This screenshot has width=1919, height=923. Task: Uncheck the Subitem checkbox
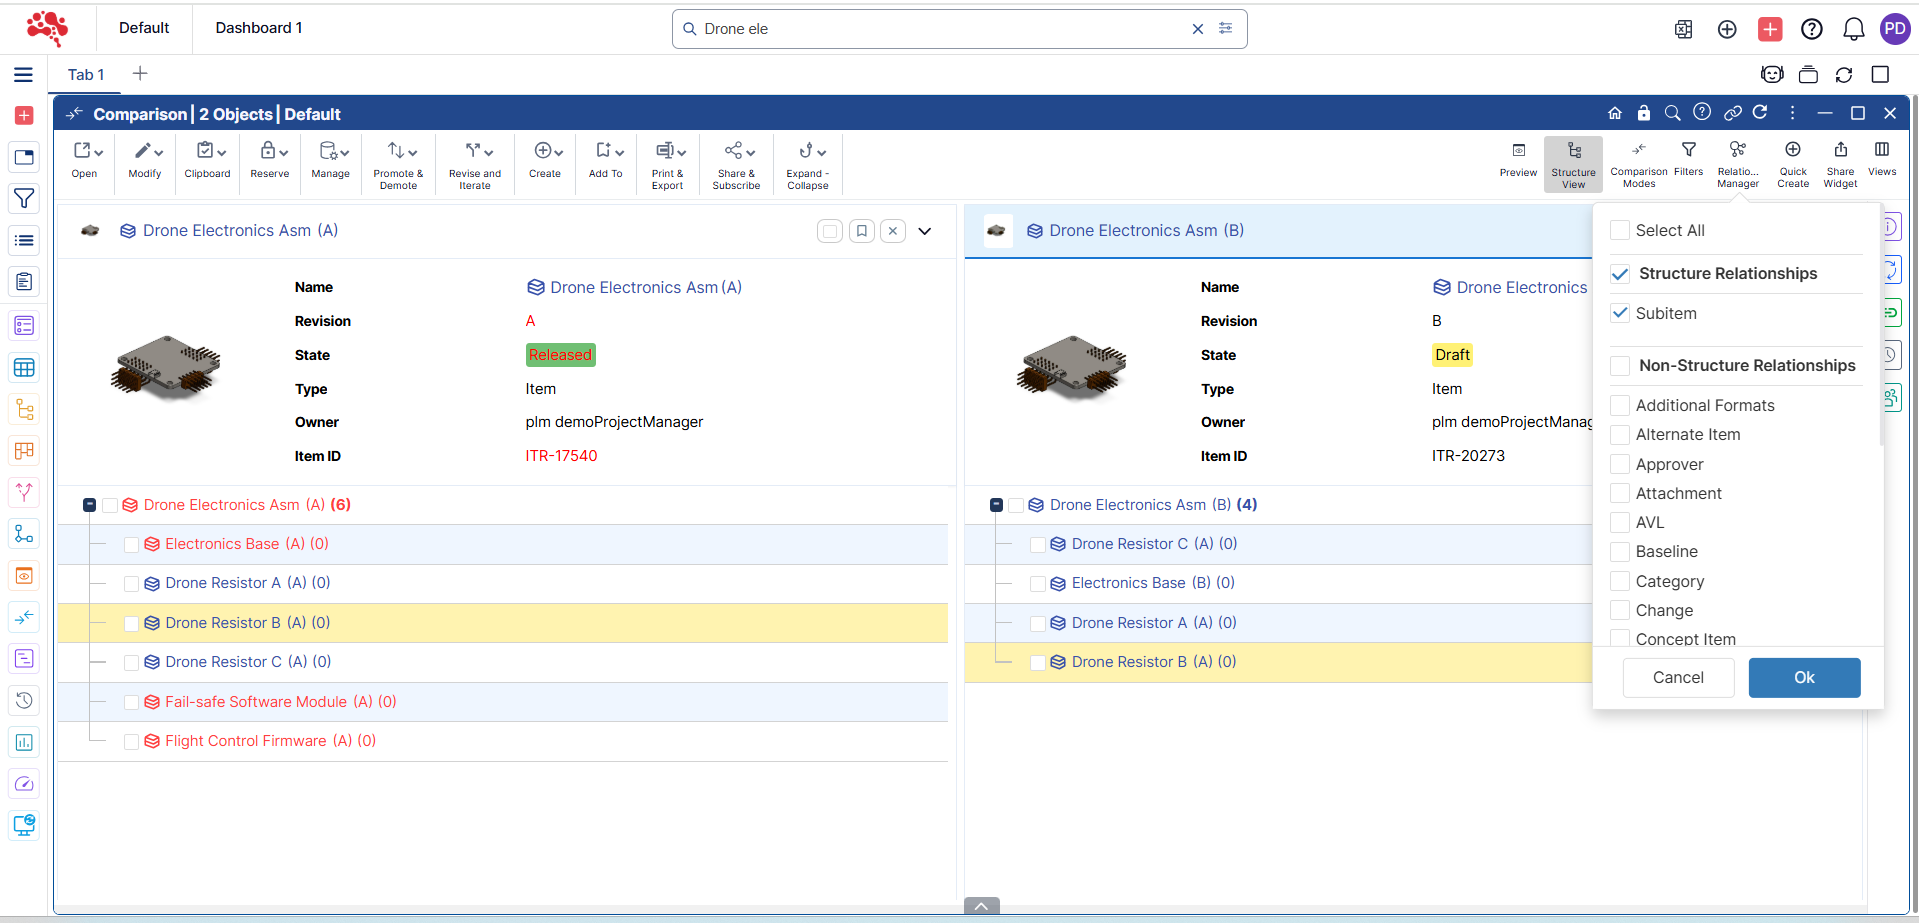coord(1620,313)
